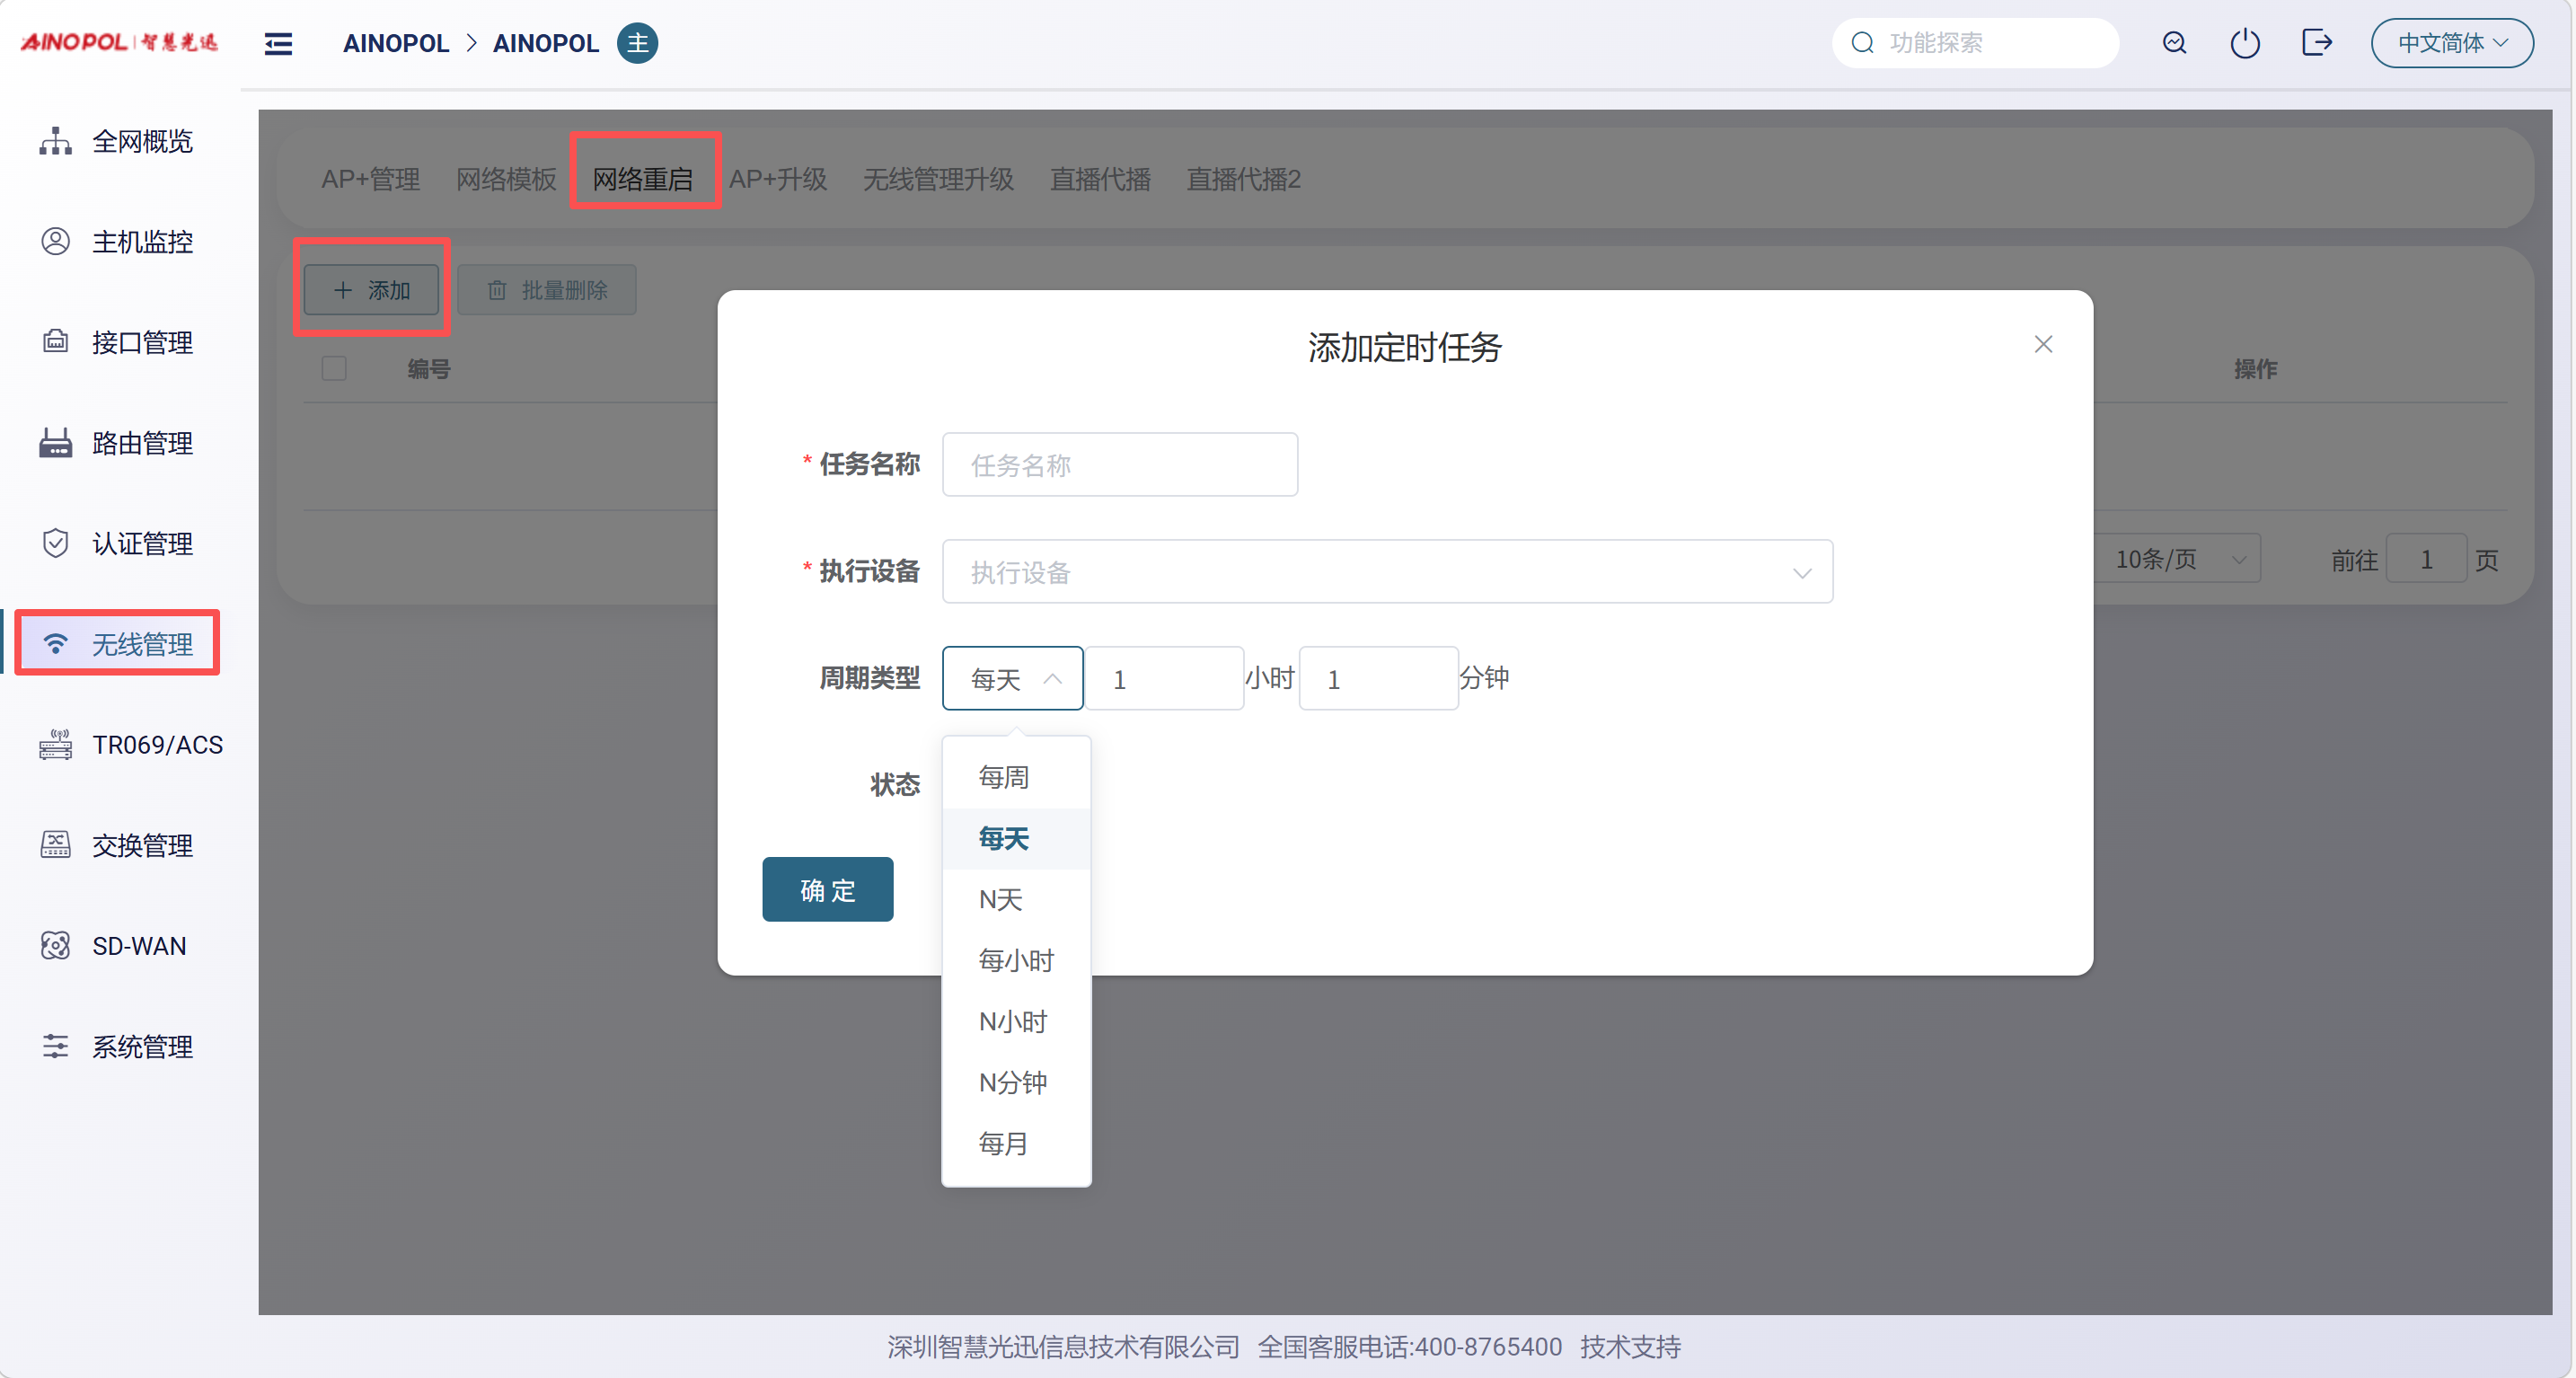Choose N分钟 option in period list

[1012, 1082]
